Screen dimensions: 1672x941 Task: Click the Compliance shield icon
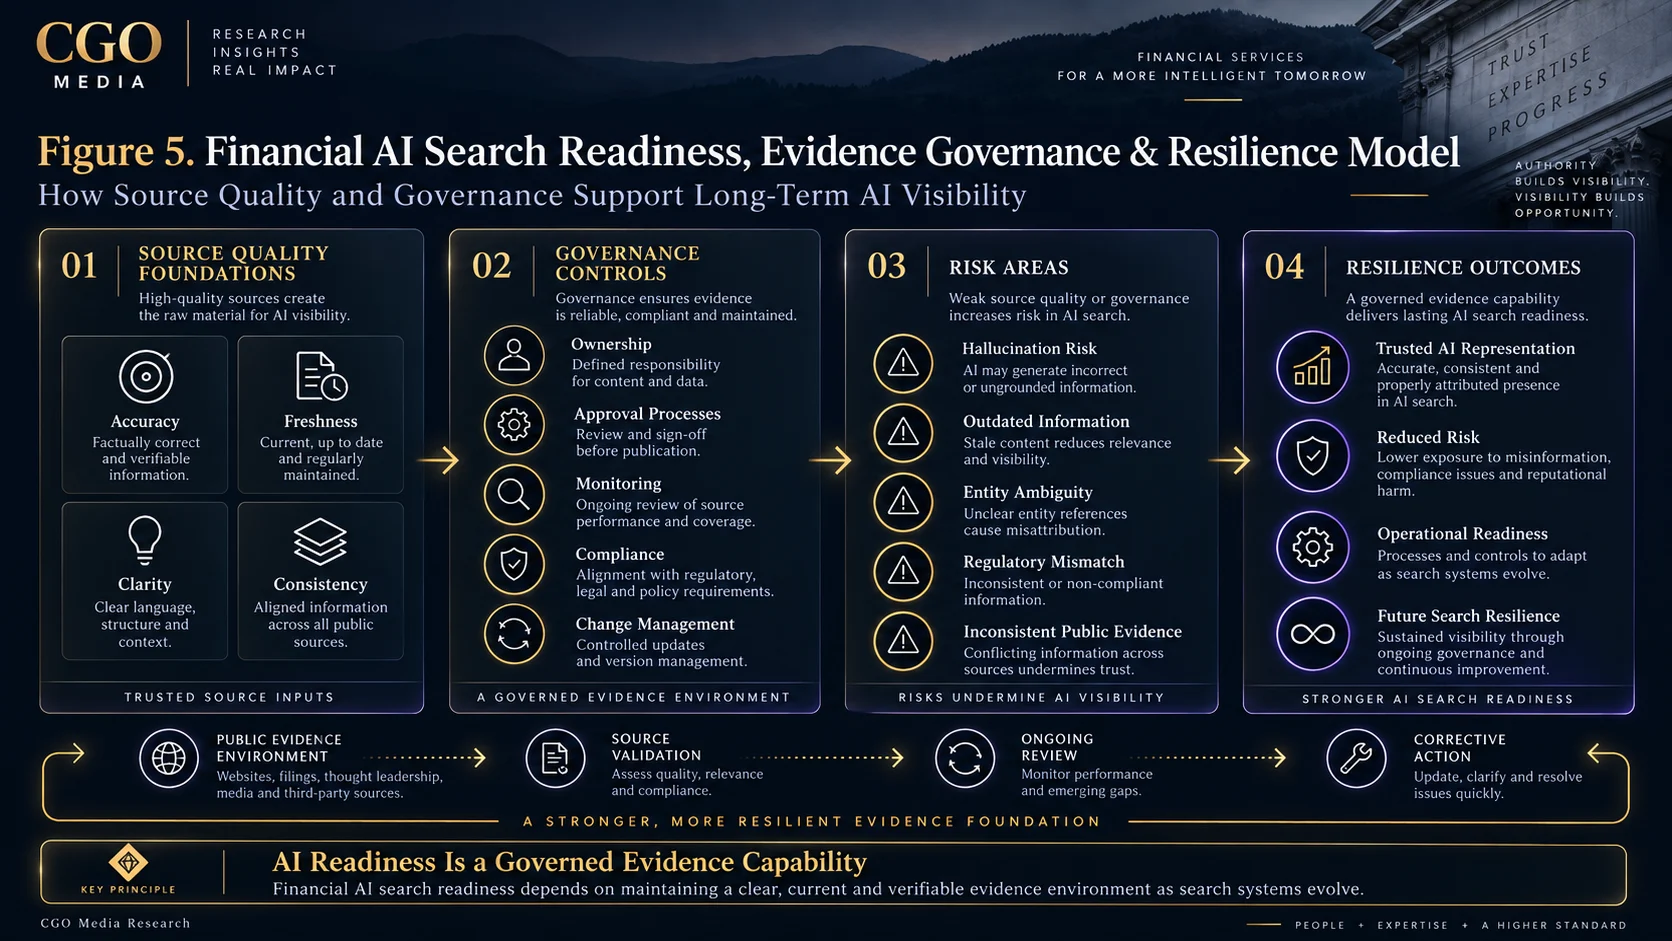[x=514, y=565]
